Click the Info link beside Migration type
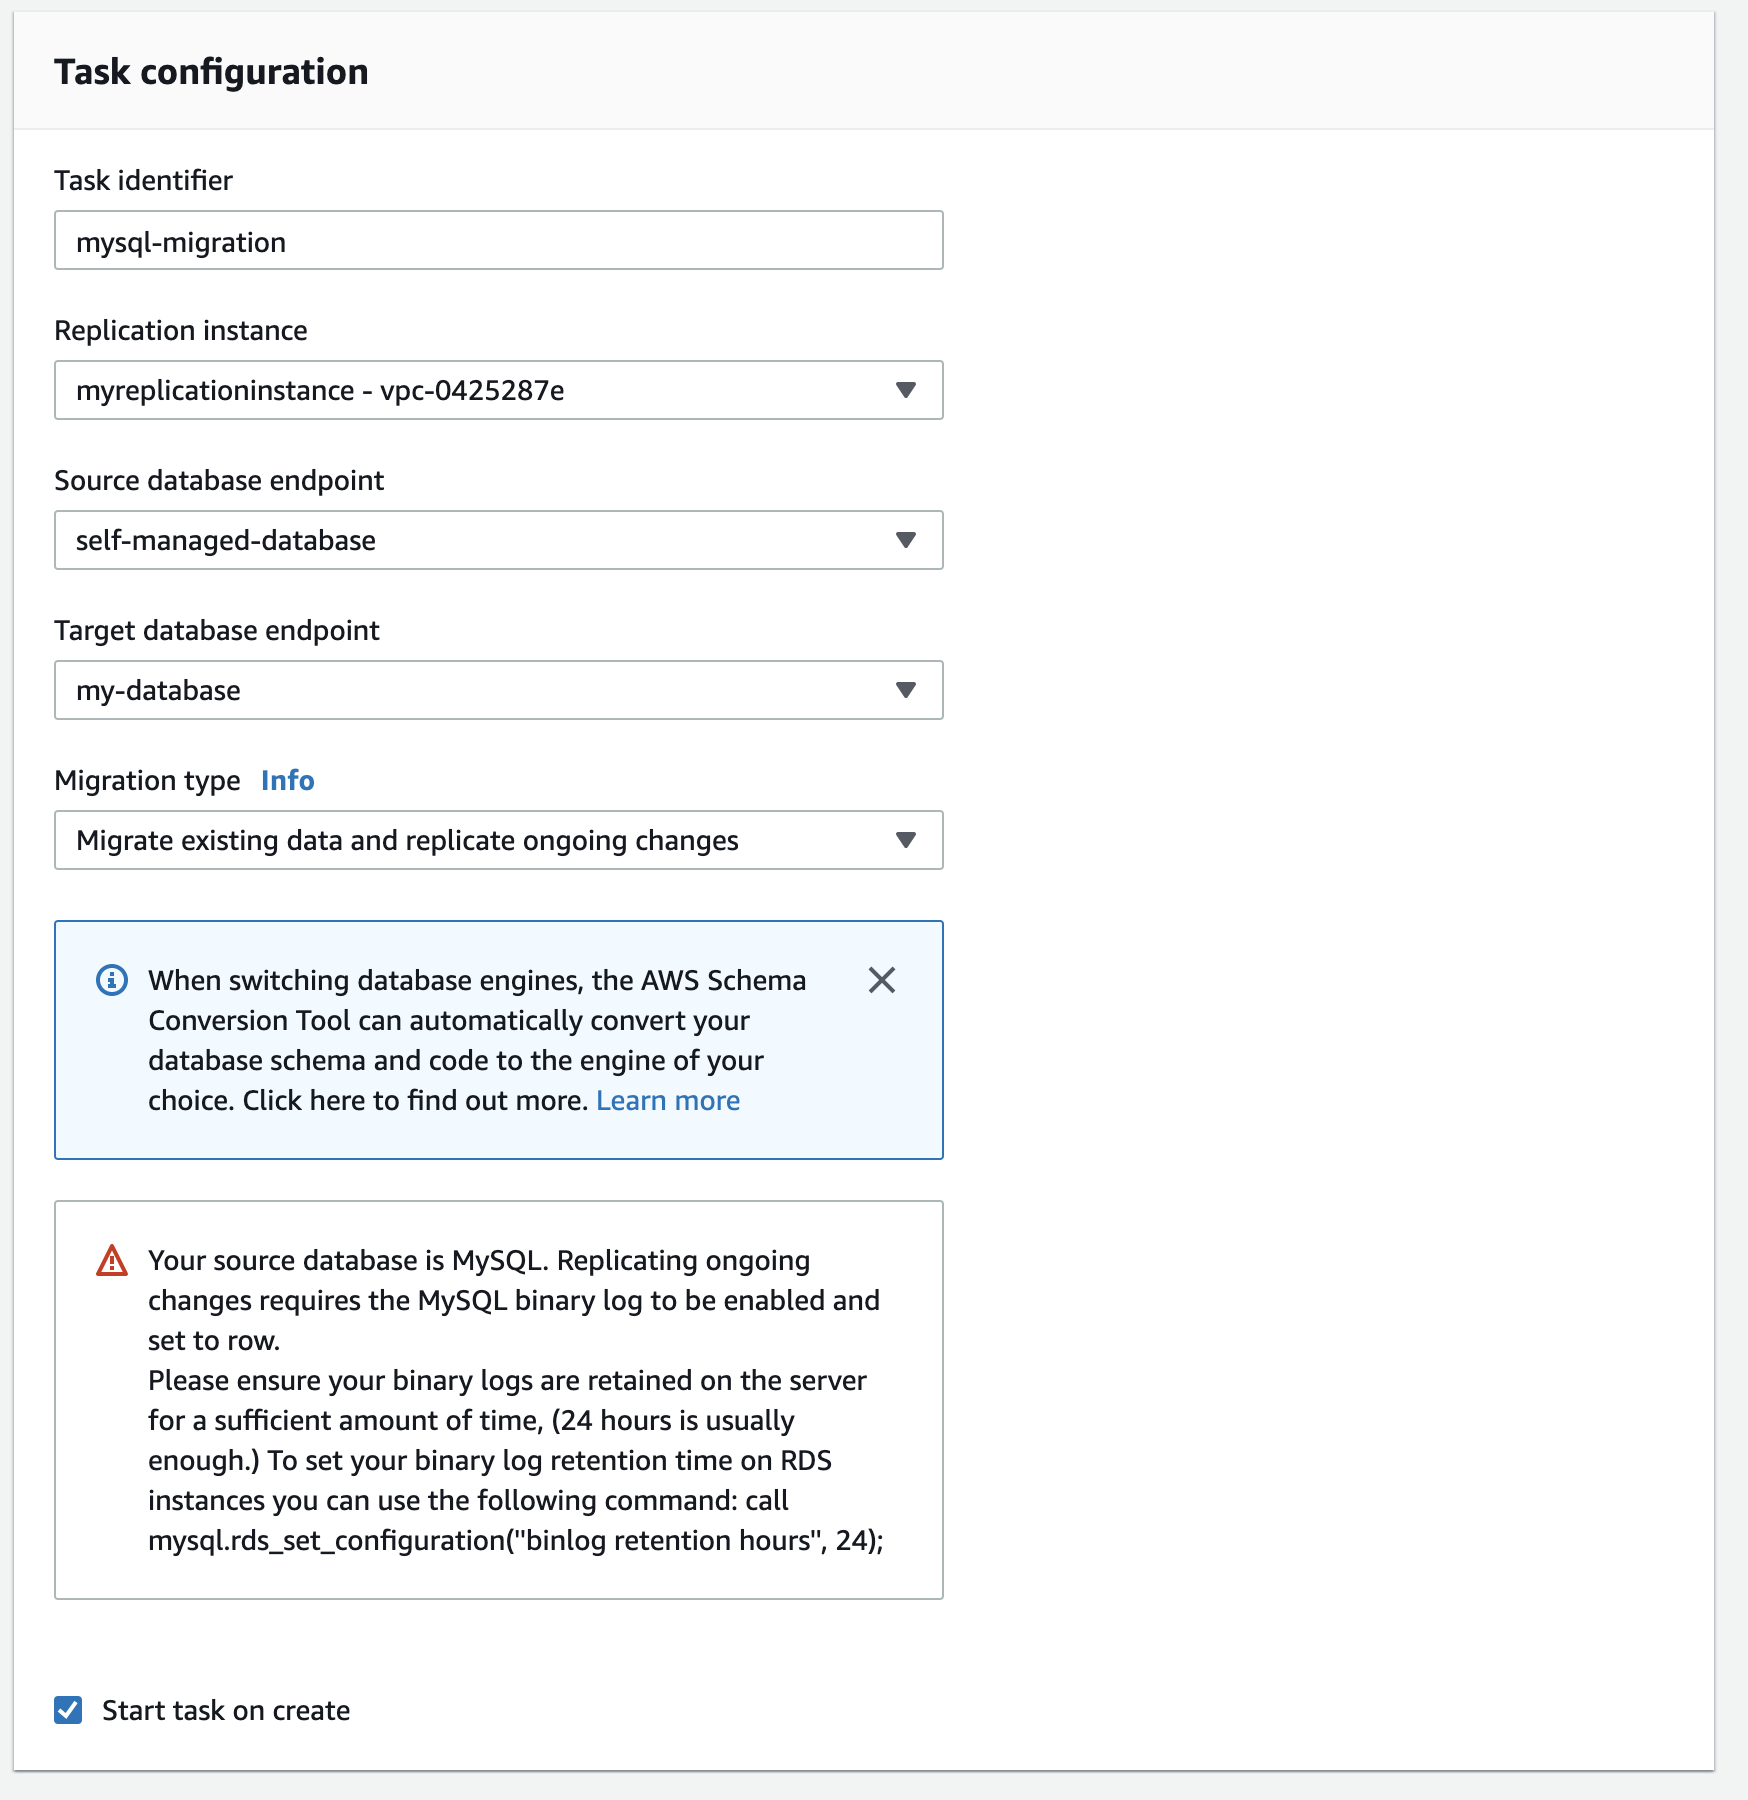 (288, 780)
